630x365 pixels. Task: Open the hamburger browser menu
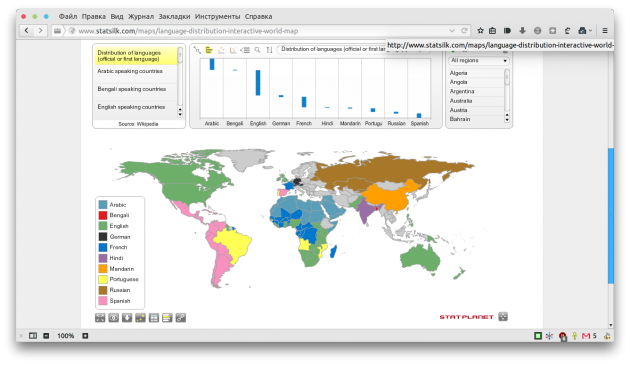click(605, 31)
